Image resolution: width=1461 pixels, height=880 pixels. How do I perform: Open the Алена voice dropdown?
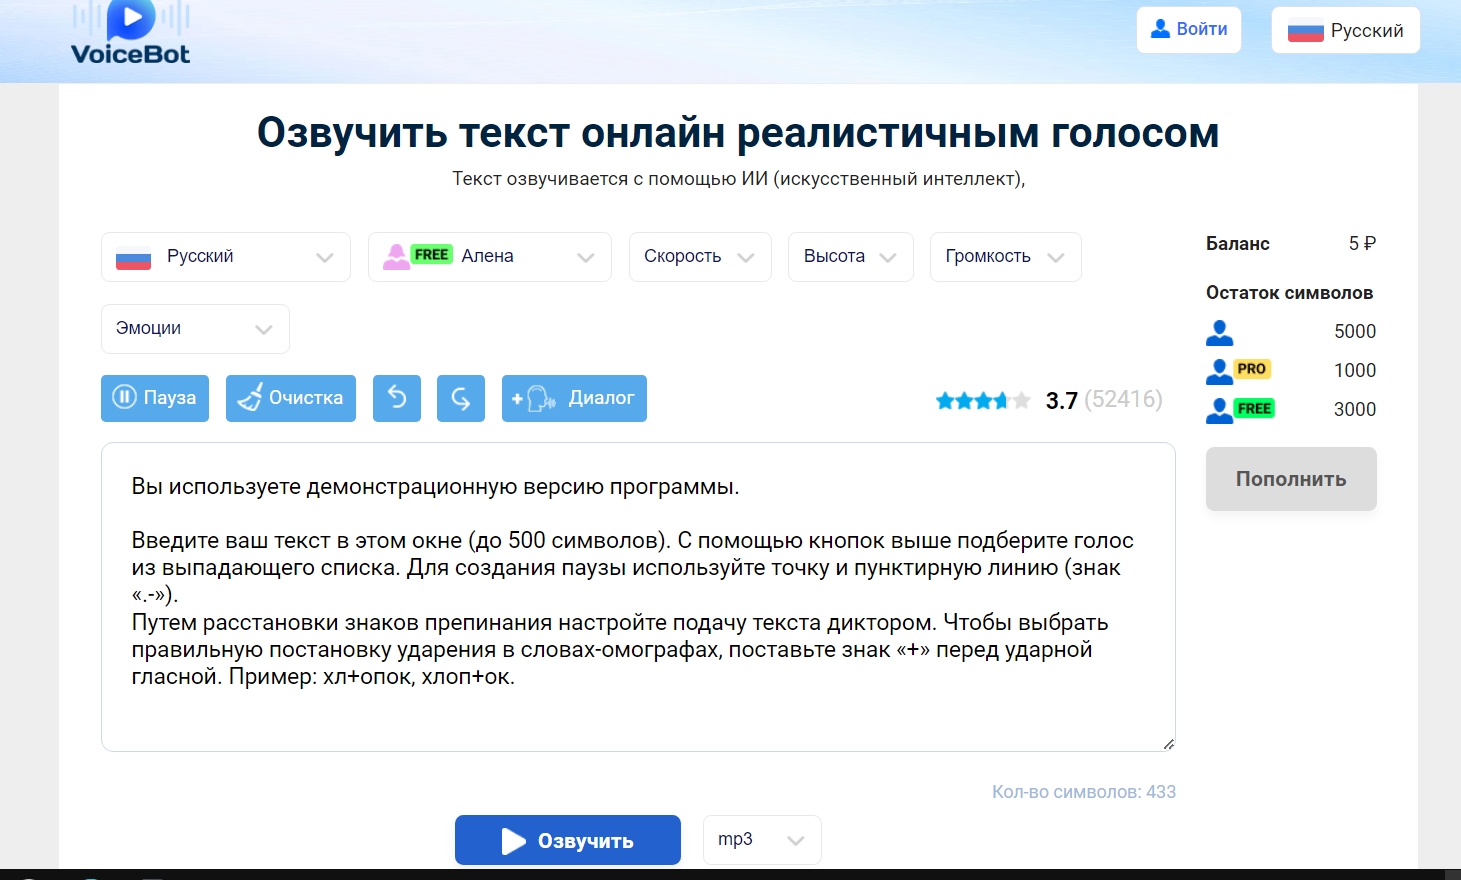coord(490,257)
